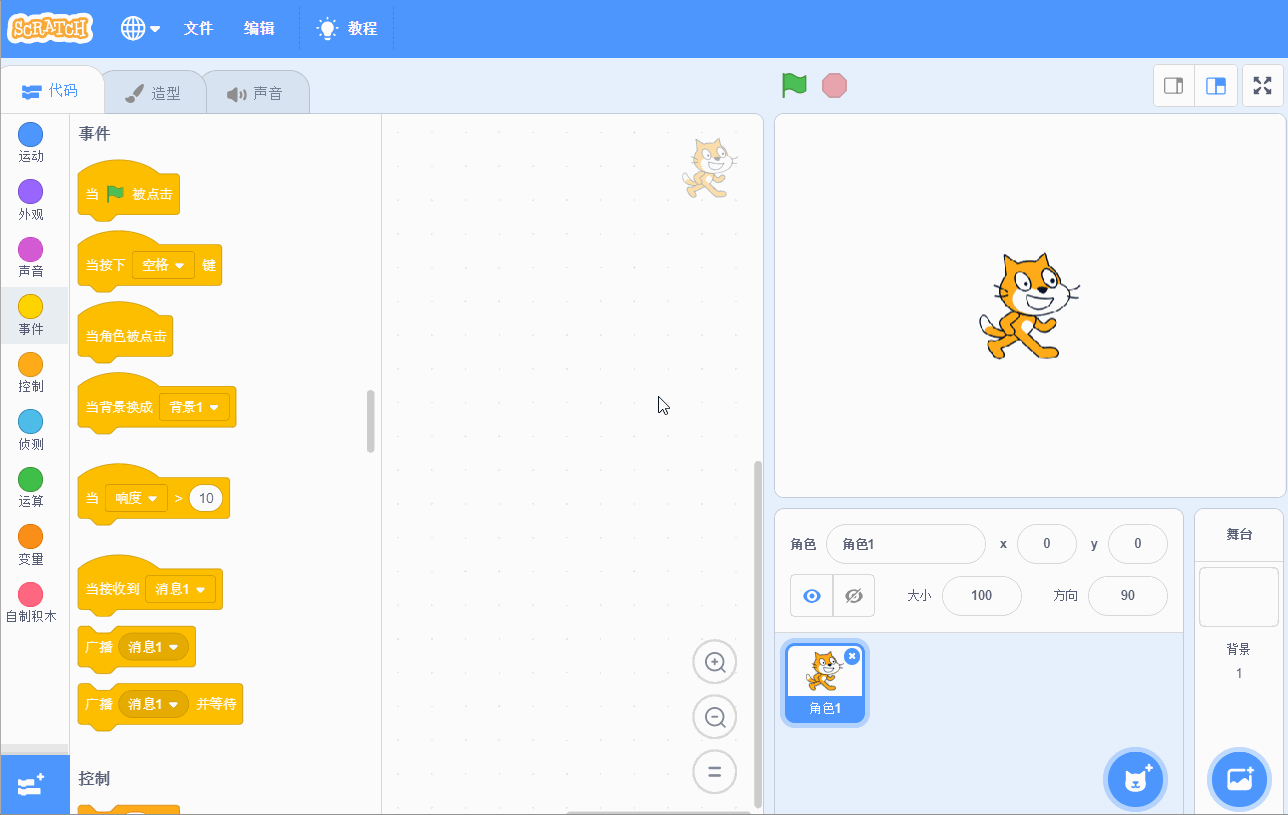This screenshot has height=815, width=1288.
Task: Switch to large stage layout
Action: 1216,86
